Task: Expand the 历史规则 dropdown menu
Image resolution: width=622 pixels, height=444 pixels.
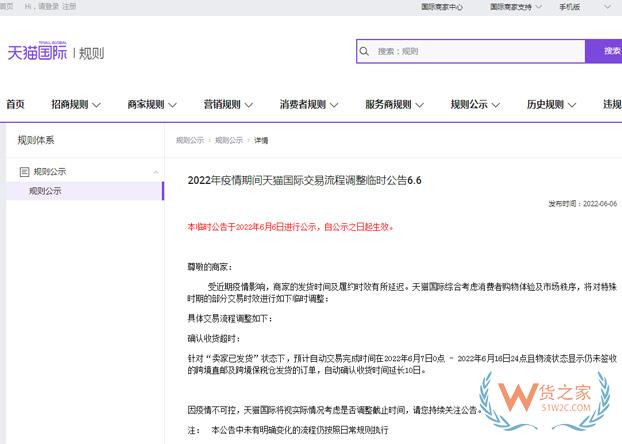Action: pyautogui.click(x=551, y=104)
